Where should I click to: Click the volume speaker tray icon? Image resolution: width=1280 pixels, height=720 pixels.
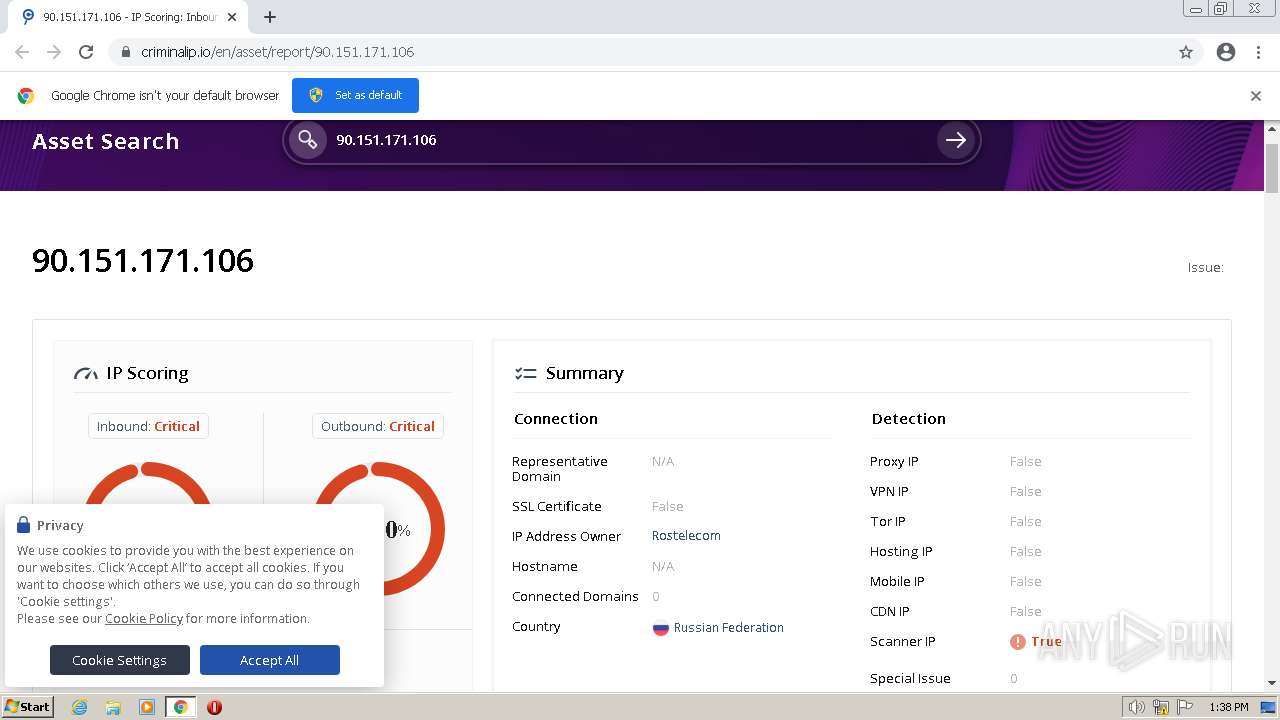coord(1137,707)
